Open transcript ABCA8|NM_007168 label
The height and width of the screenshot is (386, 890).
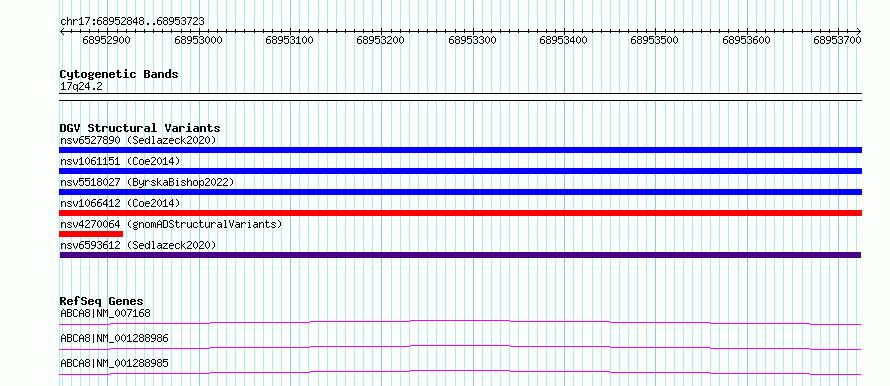pos(106,313)
